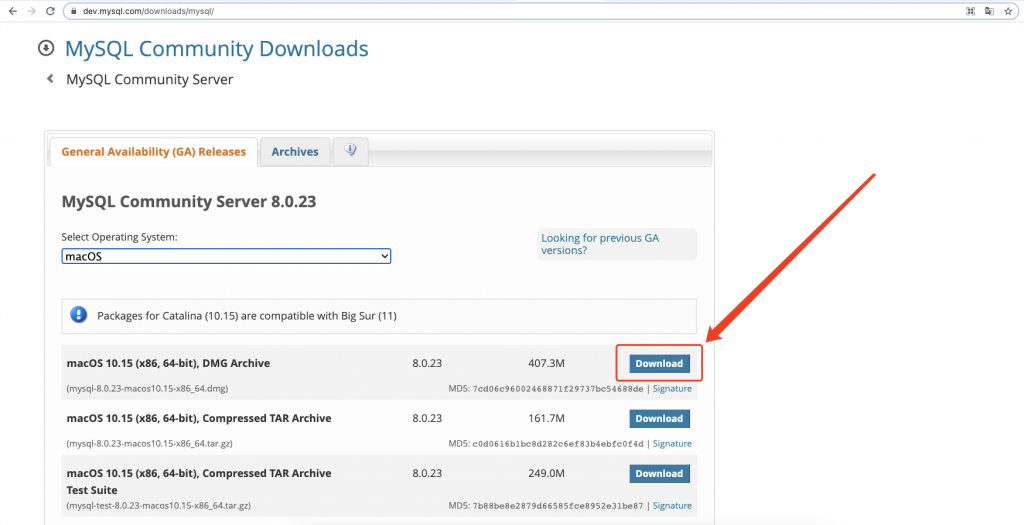Switch to the Archives tab
Screen dimensions: 1024x525
pos(295,151)
